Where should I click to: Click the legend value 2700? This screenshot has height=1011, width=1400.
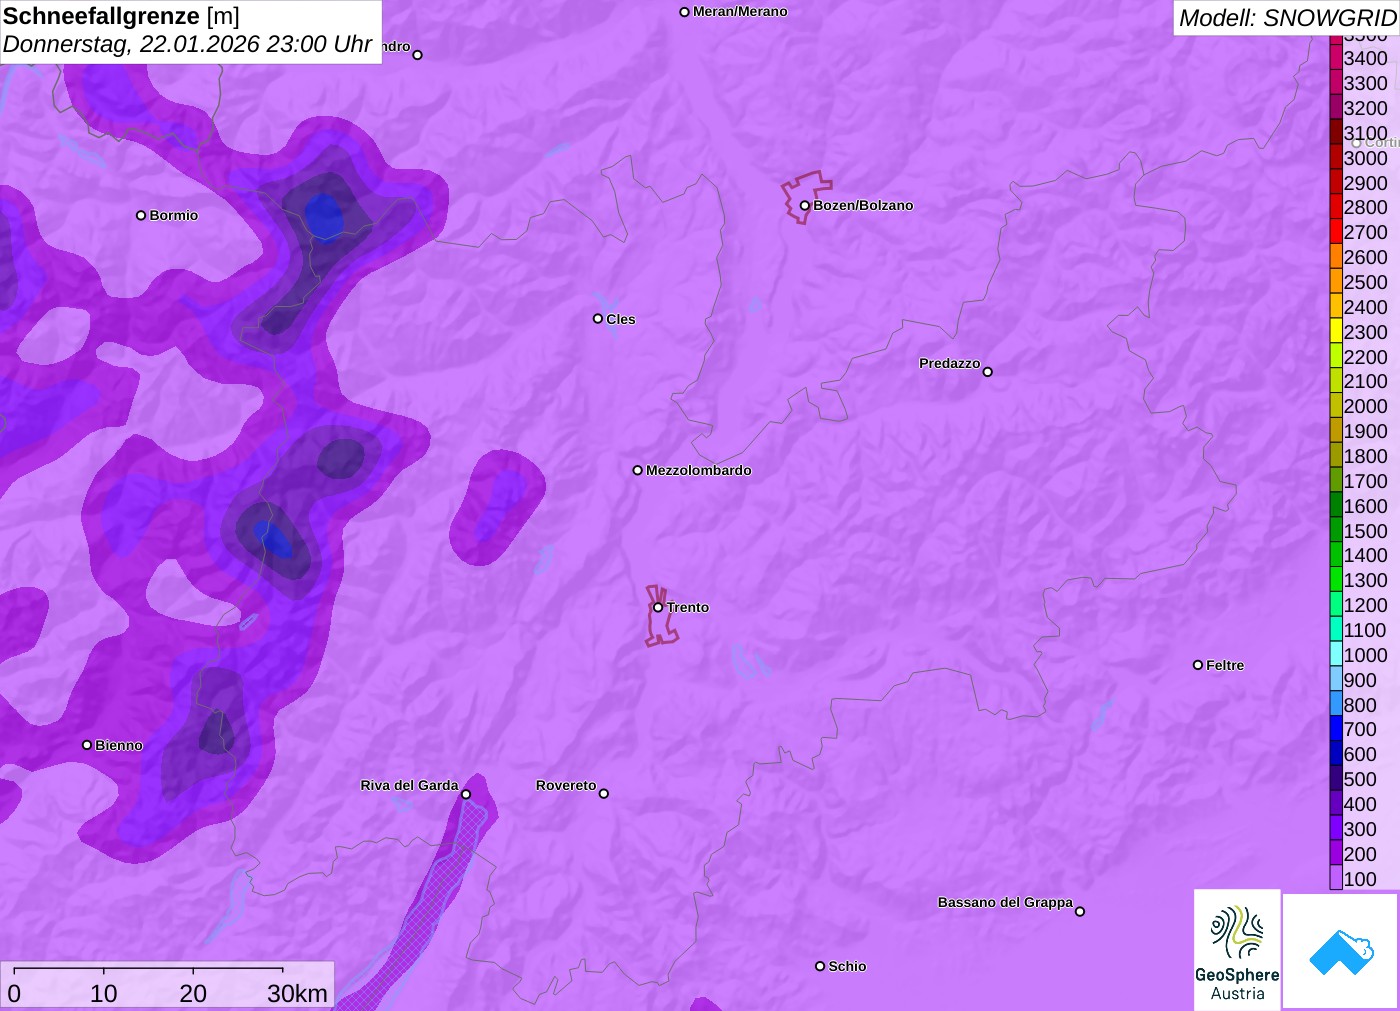pyautogui.click(x=1366, y=233)
